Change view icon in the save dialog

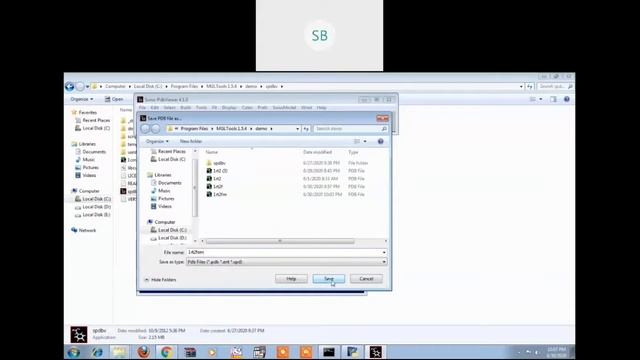357,141
